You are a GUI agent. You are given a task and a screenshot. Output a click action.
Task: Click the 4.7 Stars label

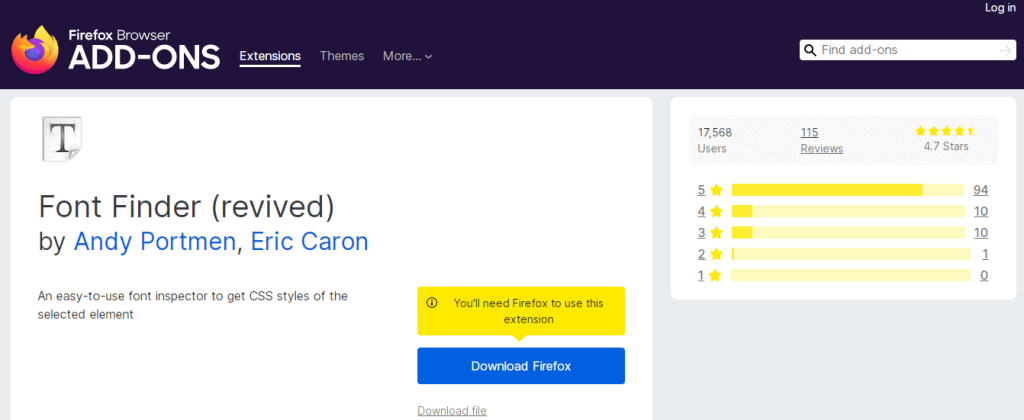946,146
